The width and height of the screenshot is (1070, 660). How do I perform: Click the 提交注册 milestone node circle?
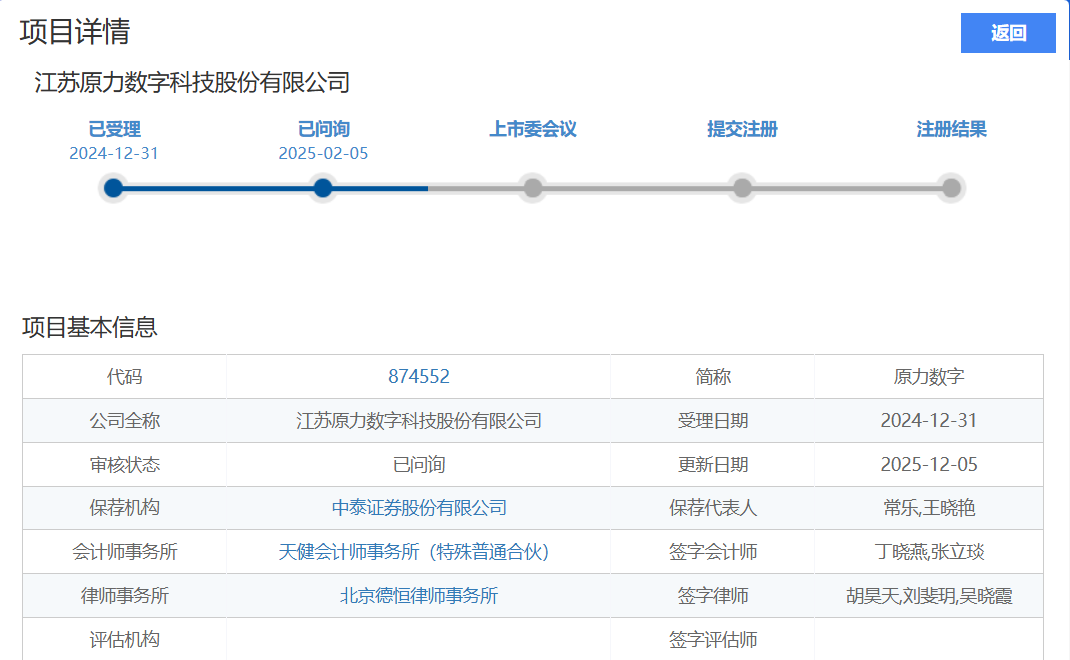click(740, 187)
